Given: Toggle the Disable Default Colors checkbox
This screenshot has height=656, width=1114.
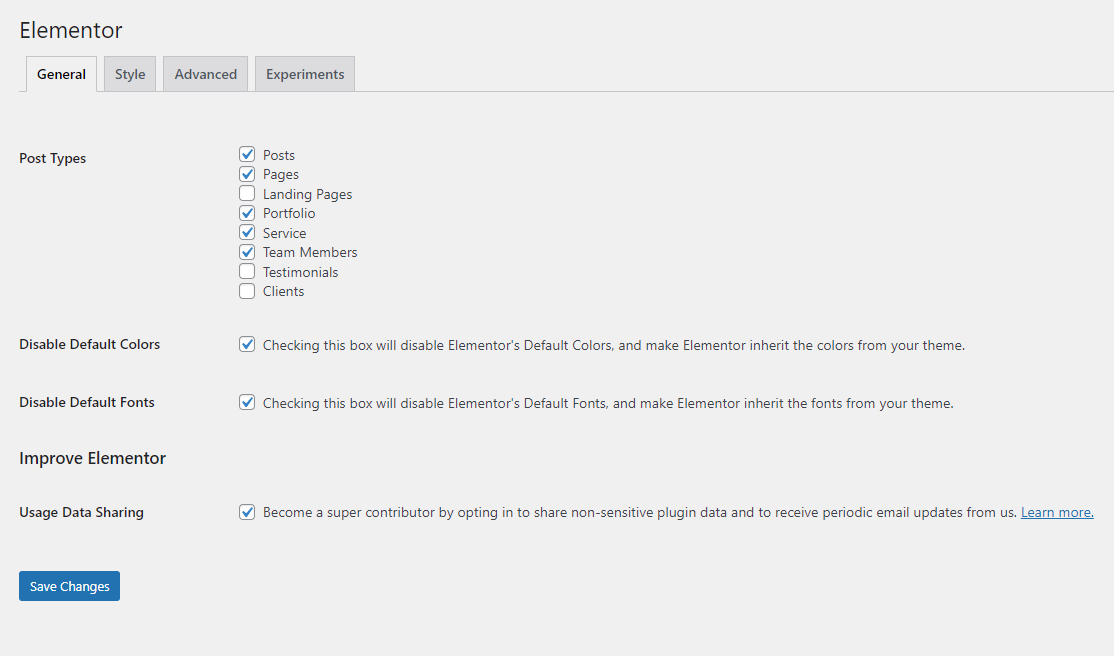Looking at the screenshot, I should tap(247, 345).
